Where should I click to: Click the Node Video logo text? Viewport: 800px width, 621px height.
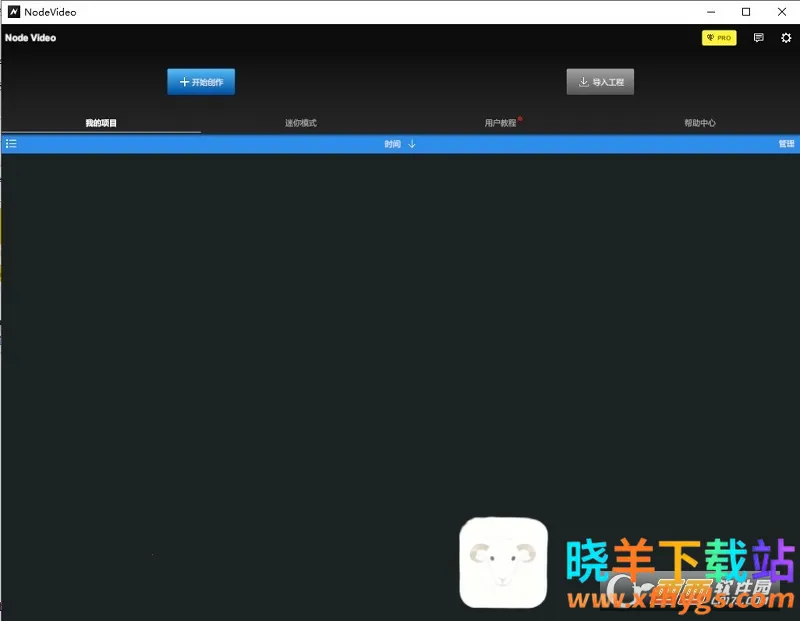click(31, 38)
